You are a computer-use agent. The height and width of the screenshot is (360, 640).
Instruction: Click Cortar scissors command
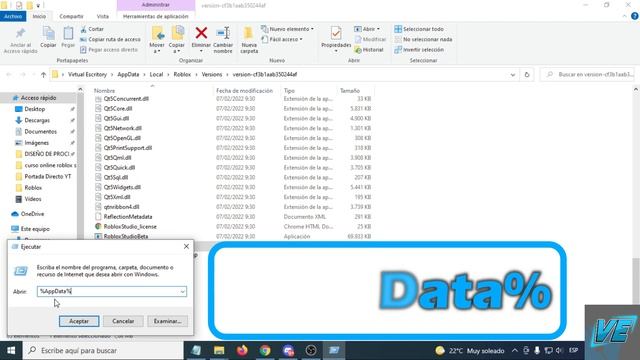(92, 29)
